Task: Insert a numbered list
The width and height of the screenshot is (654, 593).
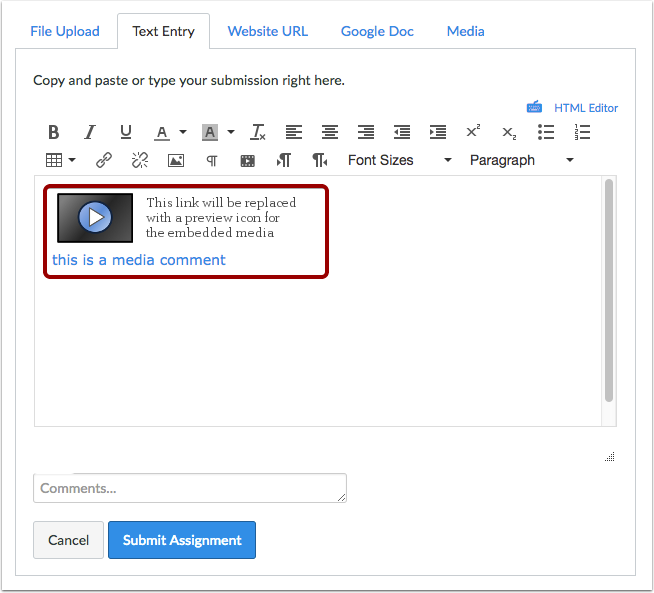Action: click(x=582, y=132)
